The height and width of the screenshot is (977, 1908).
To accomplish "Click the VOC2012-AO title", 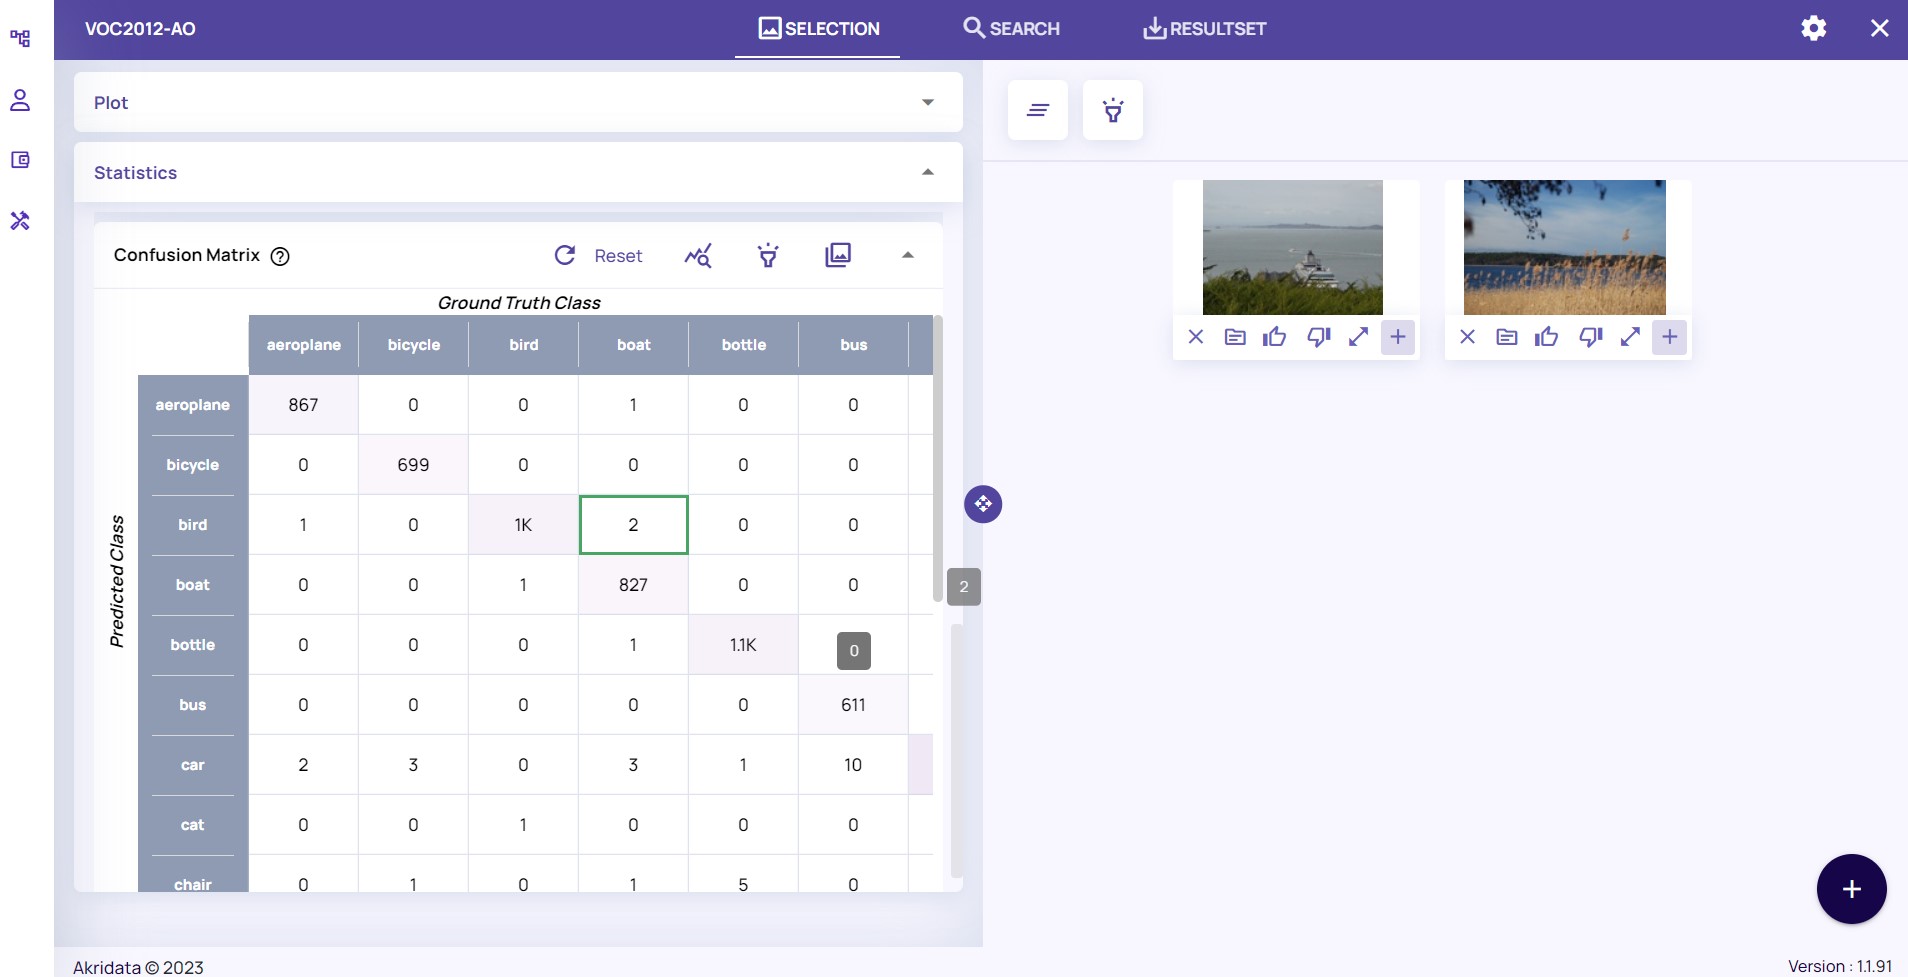I will [x=140, y=29].
